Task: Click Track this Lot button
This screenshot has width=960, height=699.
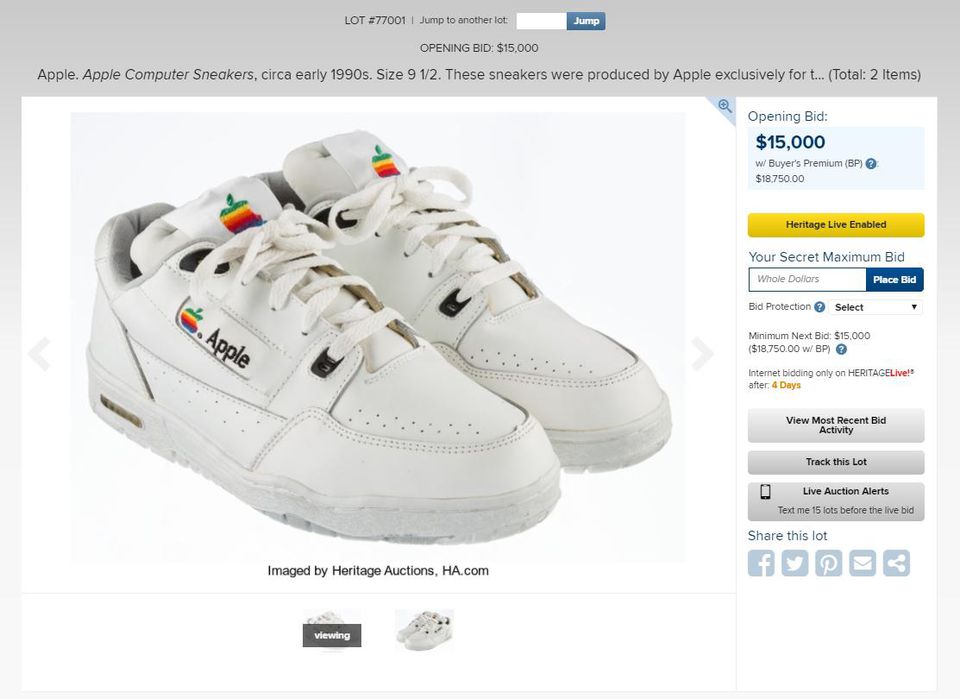Action: click(x=836, y=462)
